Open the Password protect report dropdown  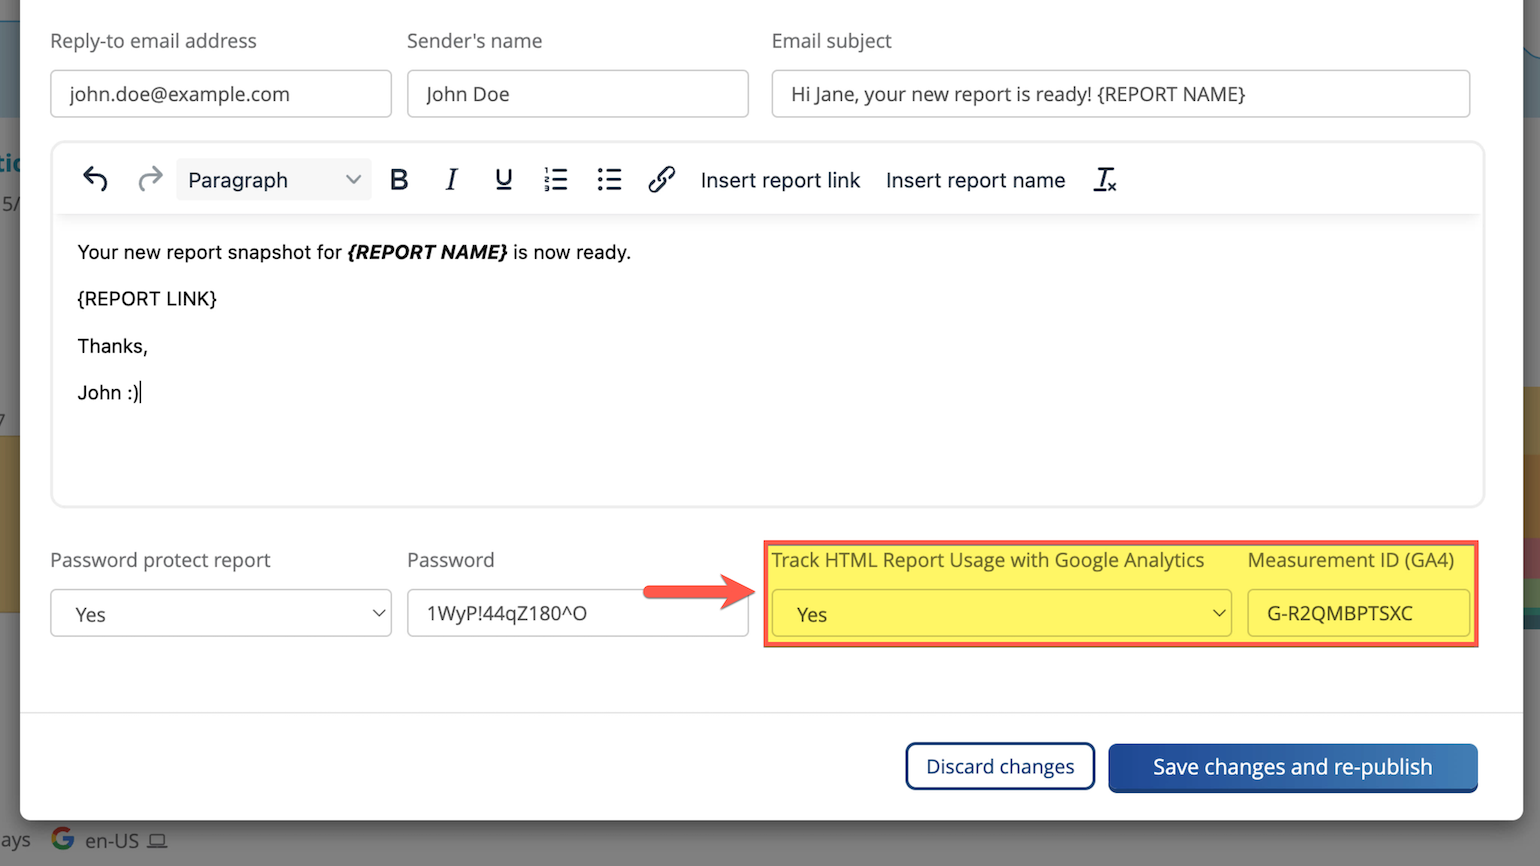220,613
